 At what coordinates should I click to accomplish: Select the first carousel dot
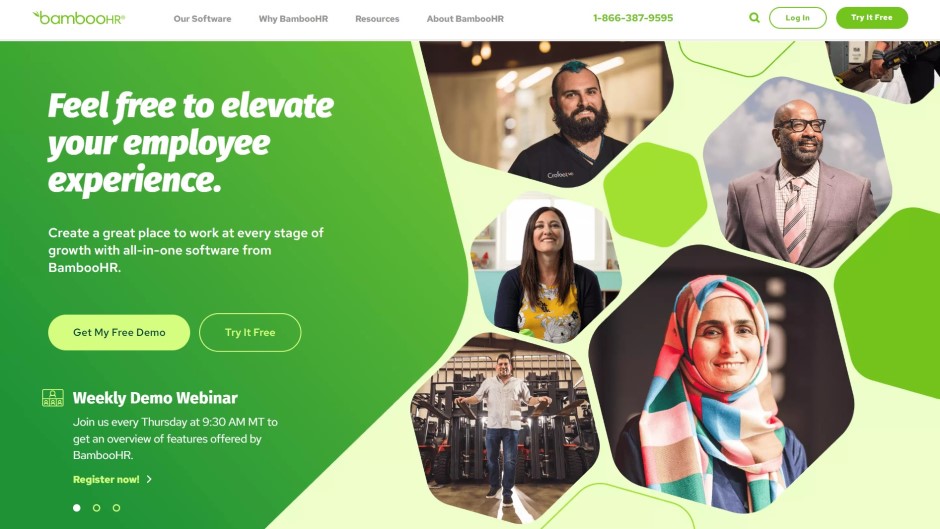77,508
